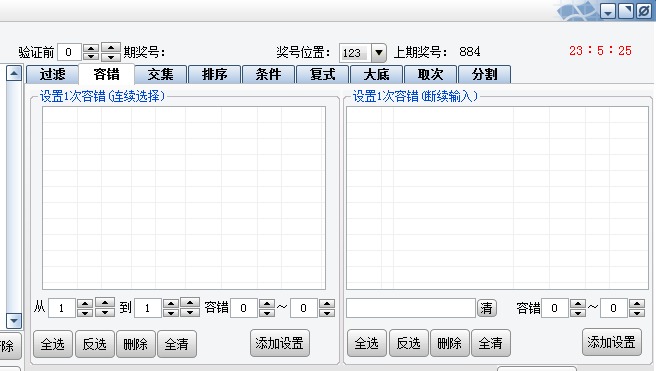Viewport: 656px width, 371px height.
Task: Switch to the 交集 tab
Action: pos(161,74)
